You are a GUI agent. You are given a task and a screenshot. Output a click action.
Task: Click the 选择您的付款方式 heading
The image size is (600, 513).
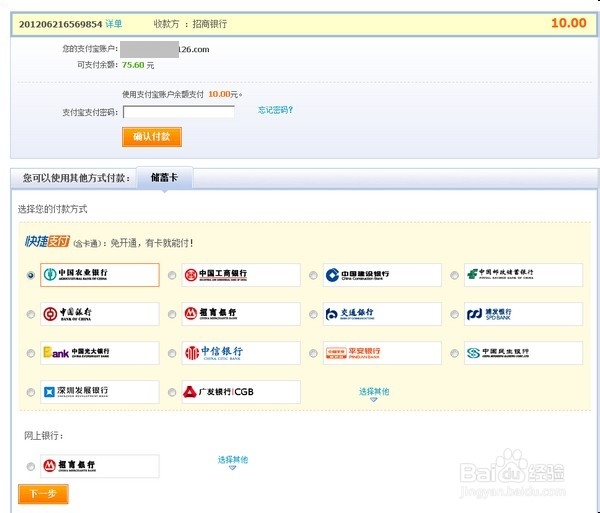pos(52,209)
